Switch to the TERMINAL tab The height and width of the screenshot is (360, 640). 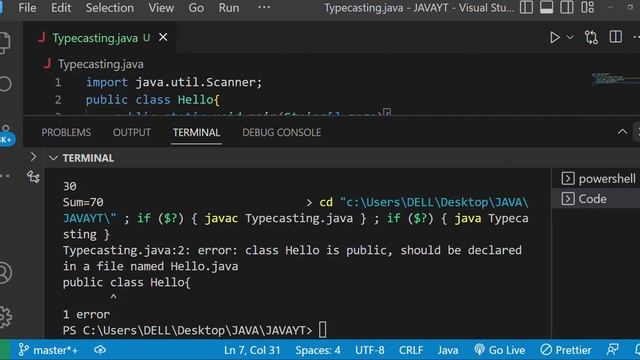point(196,133)
